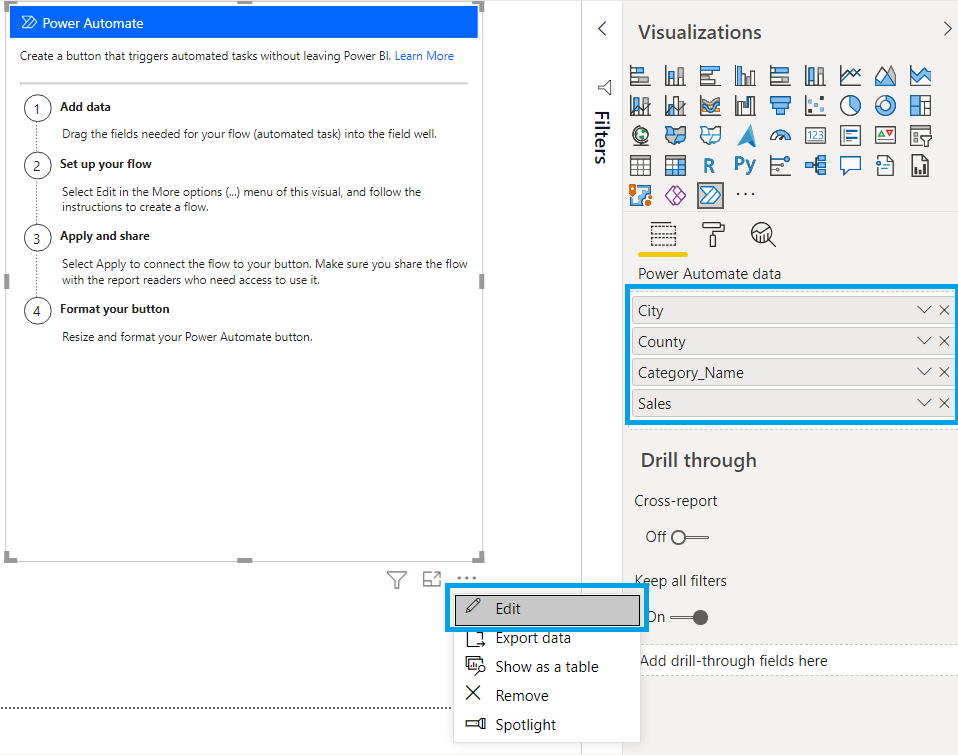958x755 pixels.
Task: Select the treemap visual
Action: [x=921, y=106]
